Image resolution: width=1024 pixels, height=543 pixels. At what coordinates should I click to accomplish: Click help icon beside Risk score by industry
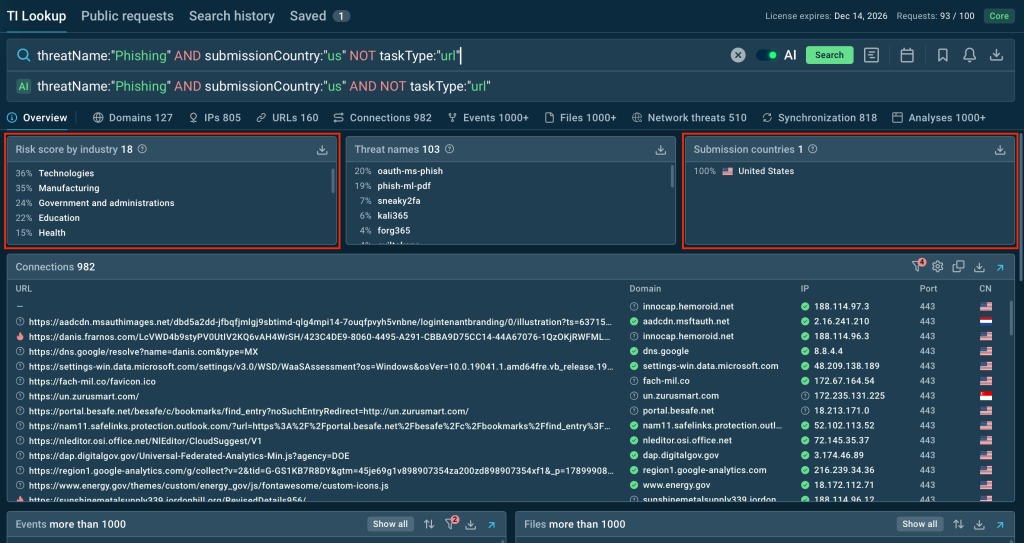(x=142, y=149)
